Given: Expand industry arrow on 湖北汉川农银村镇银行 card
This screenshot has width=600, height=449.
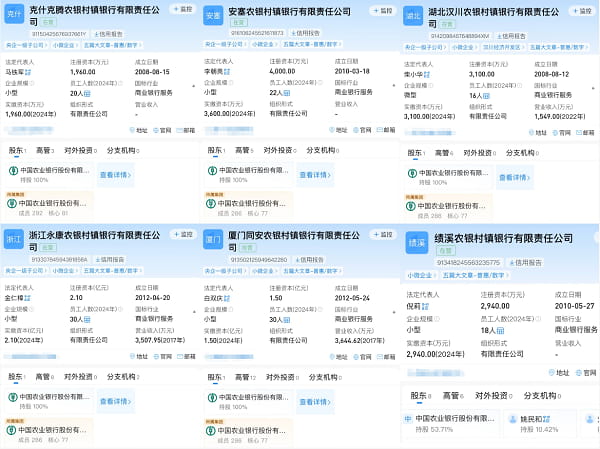Looking at the screenshot, I should coord(593,88).
